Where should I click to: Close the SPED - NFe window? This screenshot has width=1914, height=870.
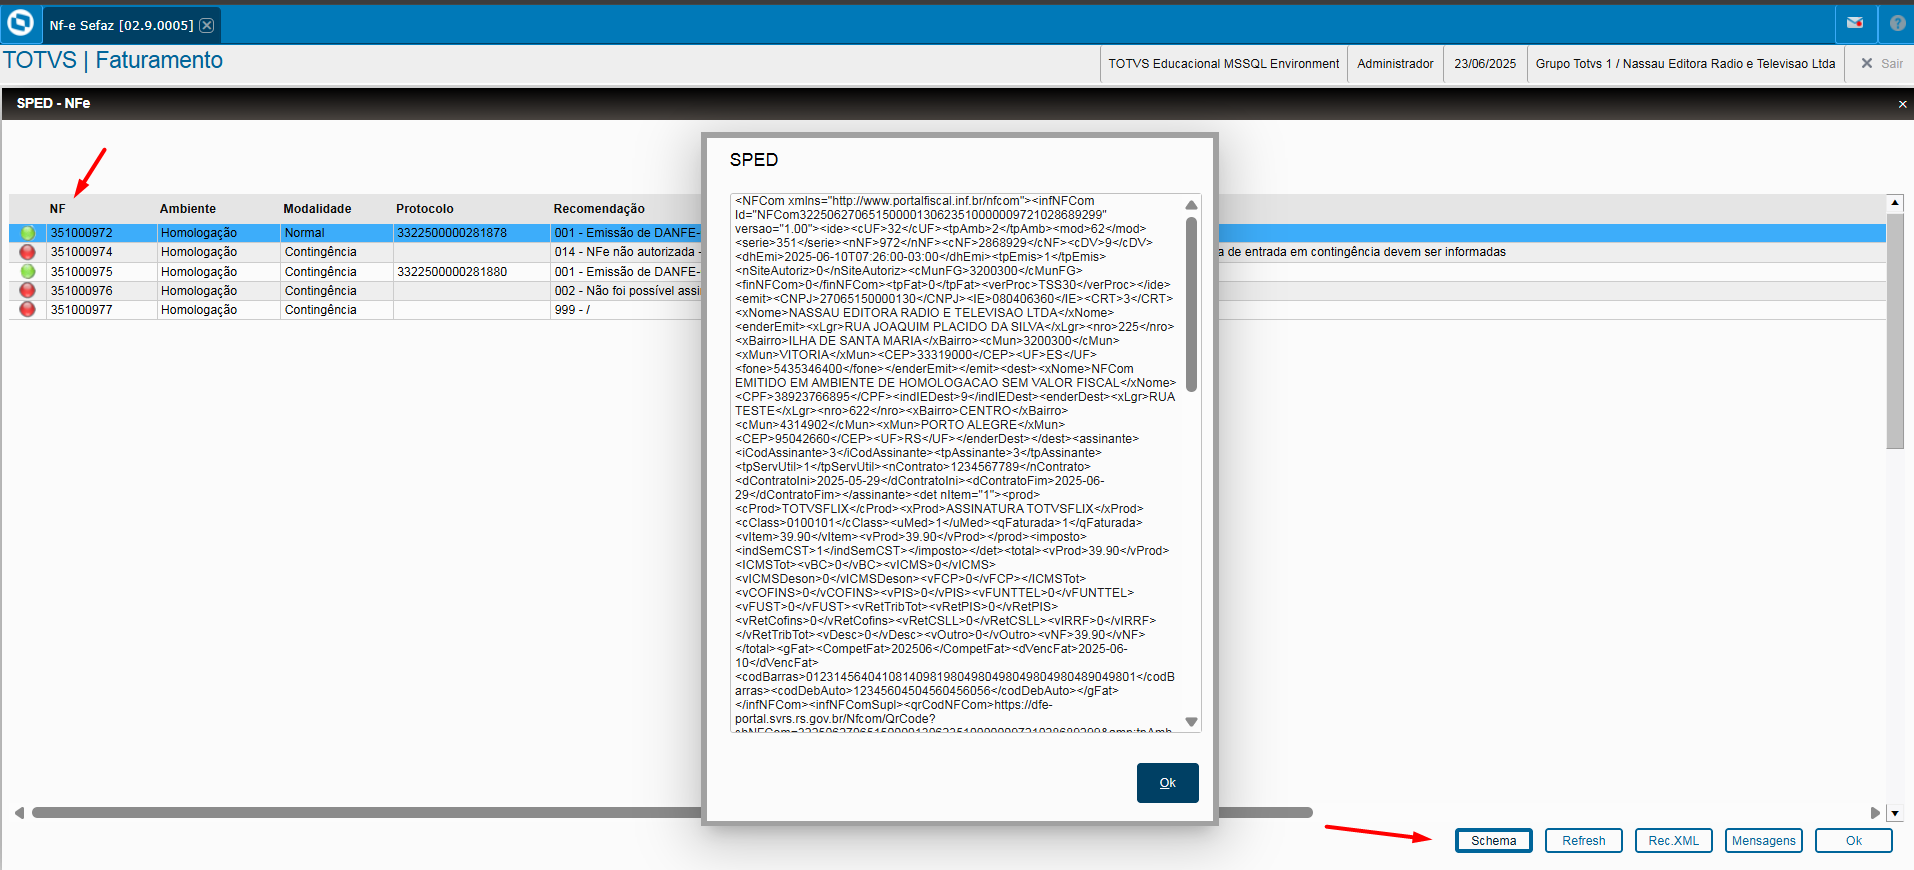1902,104
